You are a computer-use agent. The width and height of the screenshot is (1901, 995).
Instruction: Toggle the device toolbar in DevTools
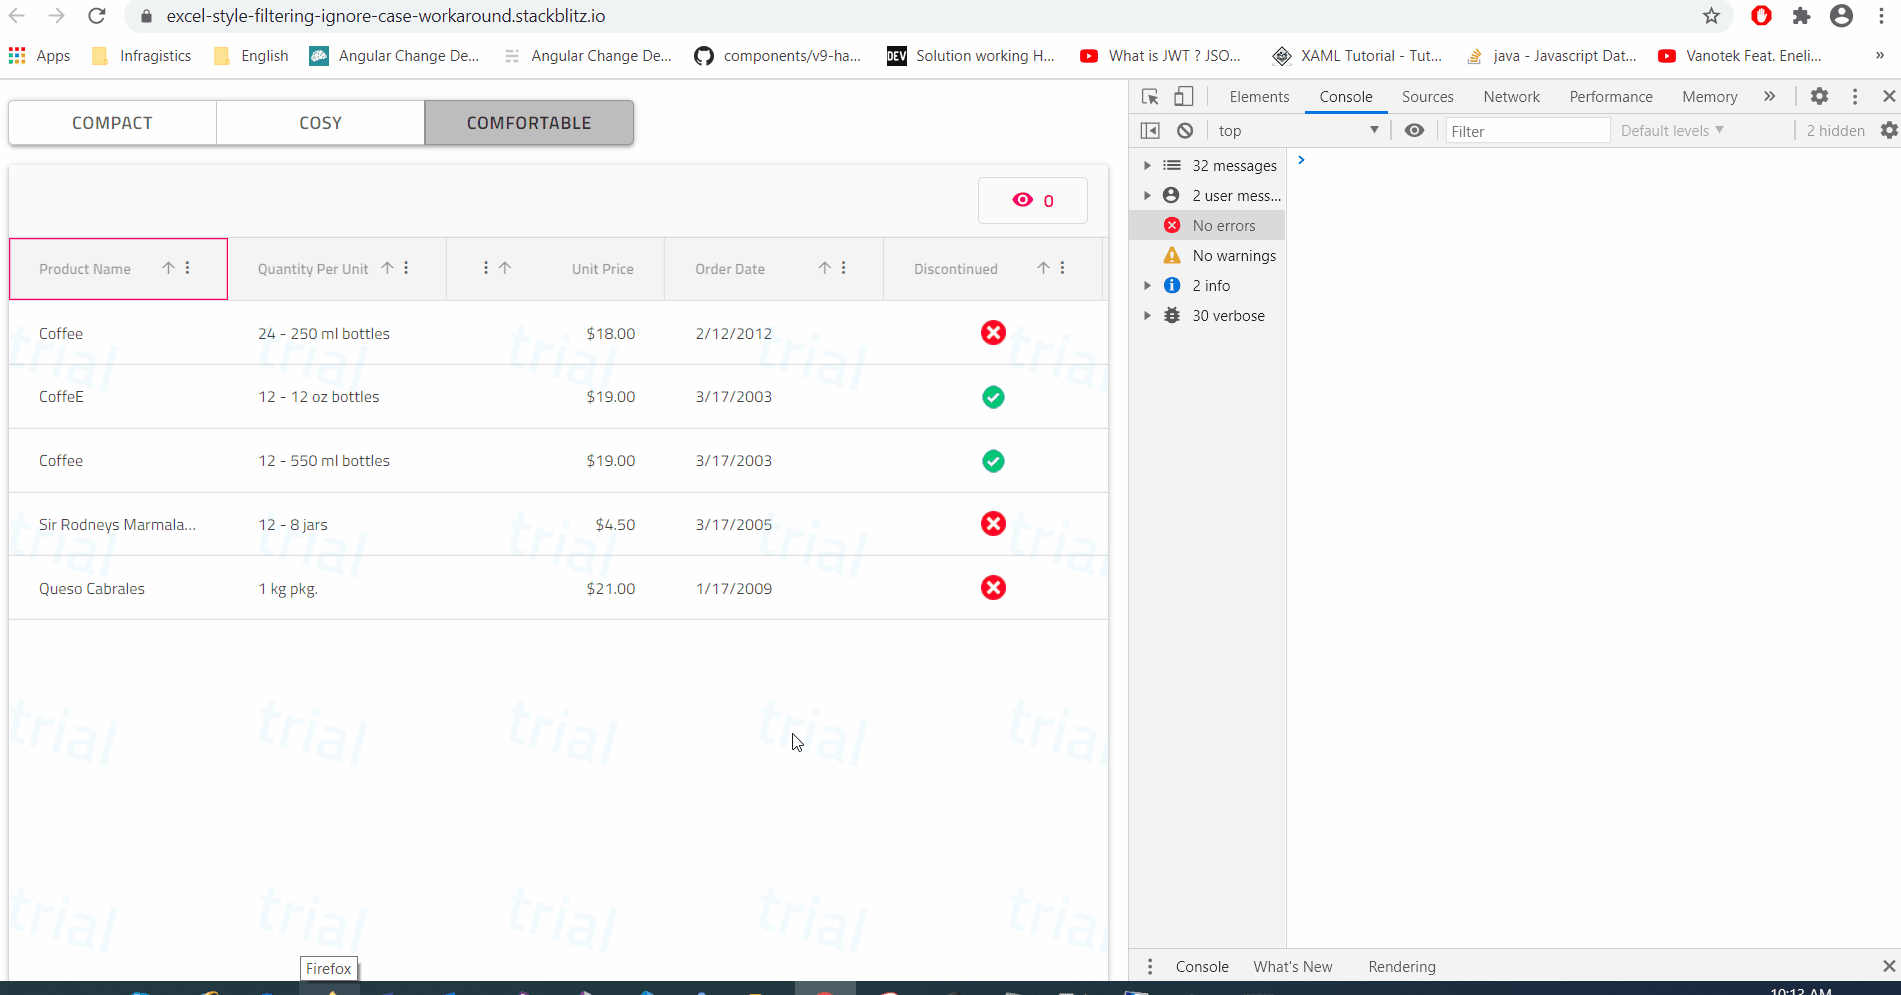pos(1184,97)
